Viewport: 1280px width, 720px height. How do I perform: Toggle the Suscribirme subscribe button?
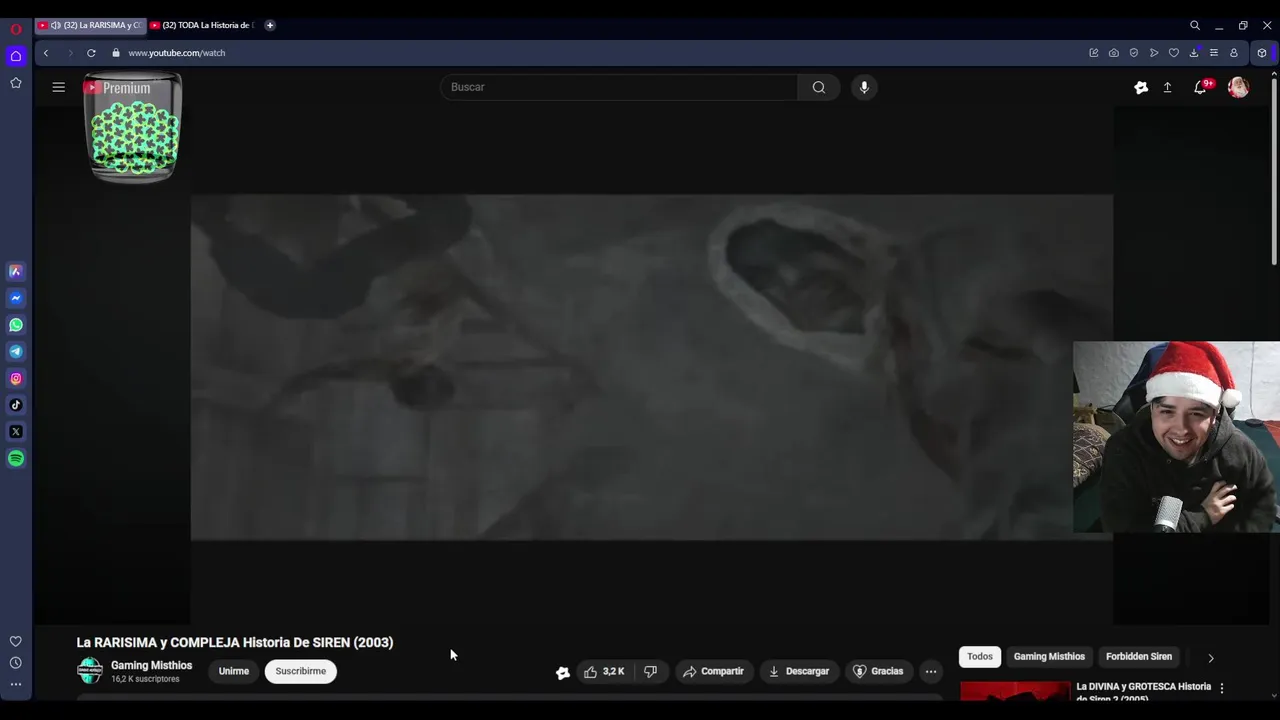pos(301,671)
